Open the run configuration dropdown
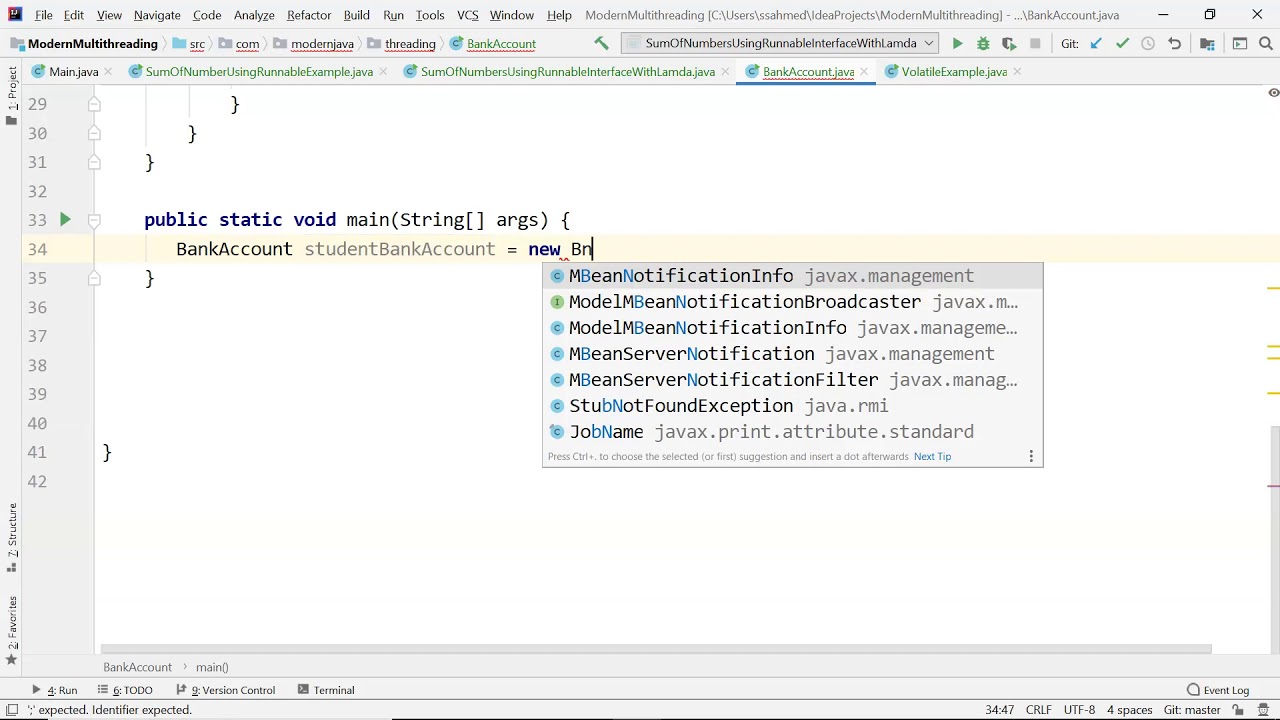The image size is (1280, 720). [779, 44]
